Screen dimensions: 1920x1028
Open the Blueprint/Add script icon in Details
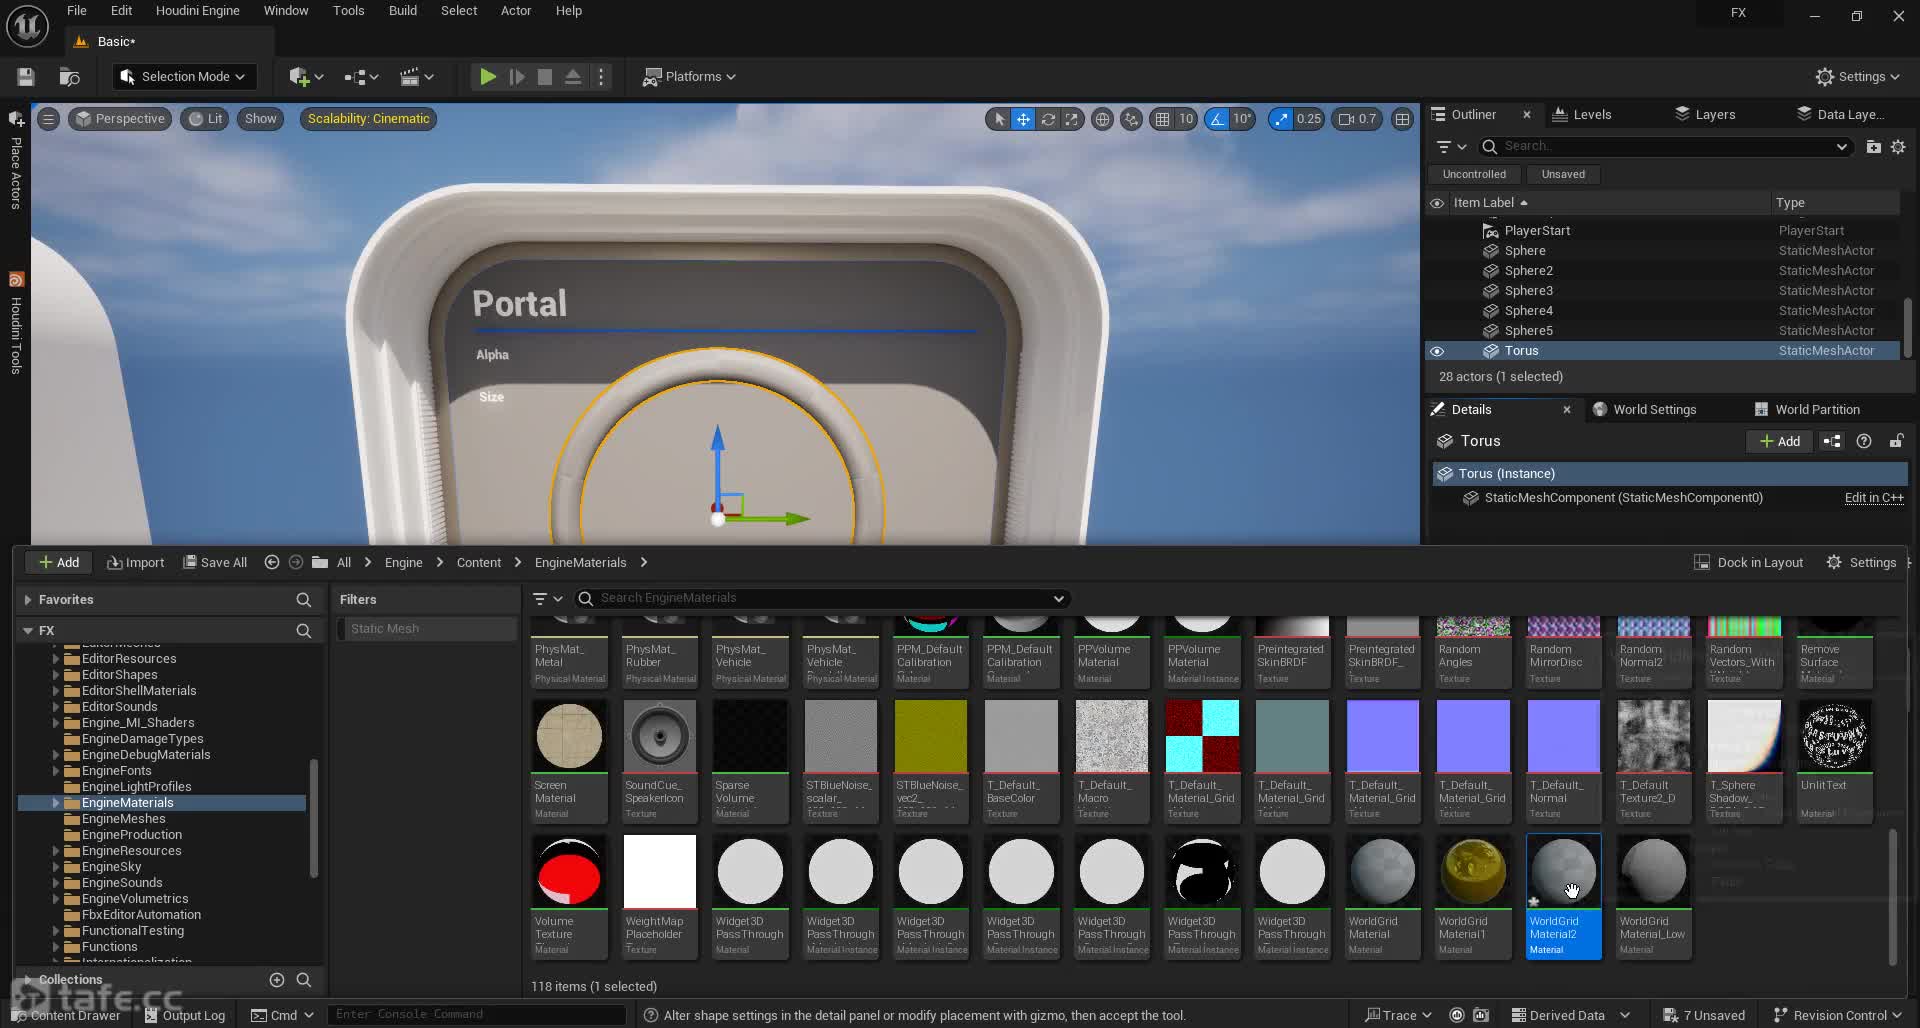[x=1832, y=442]
